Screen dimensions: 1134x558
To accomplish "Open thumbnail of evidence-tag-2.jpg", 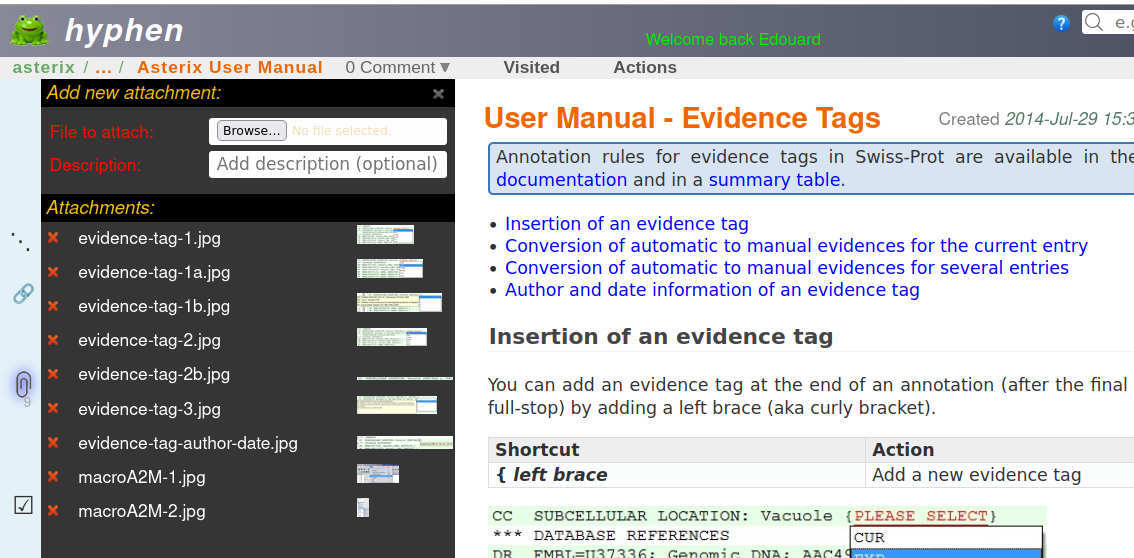I will pyautogui.click(x=392, y=337).
